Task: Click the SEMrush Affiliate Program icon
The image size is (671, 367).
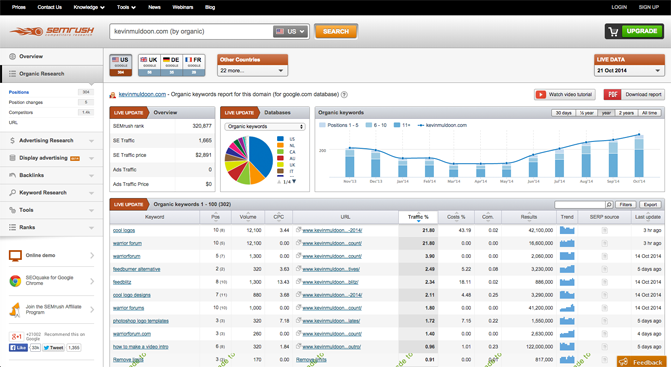Action: [15, 310]
